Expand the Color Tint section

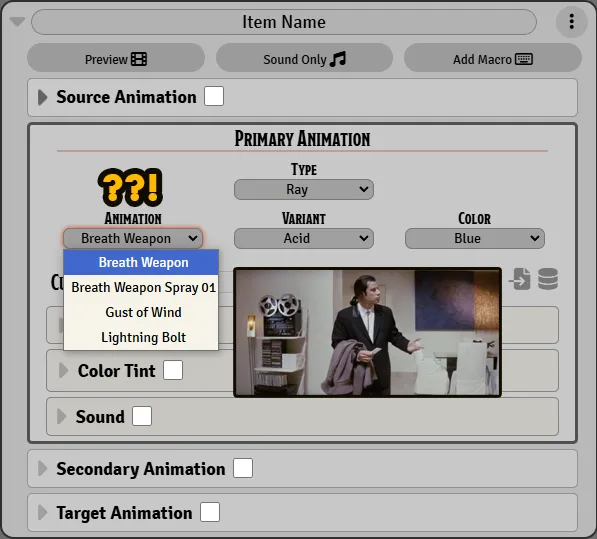[x=63, y=370]
